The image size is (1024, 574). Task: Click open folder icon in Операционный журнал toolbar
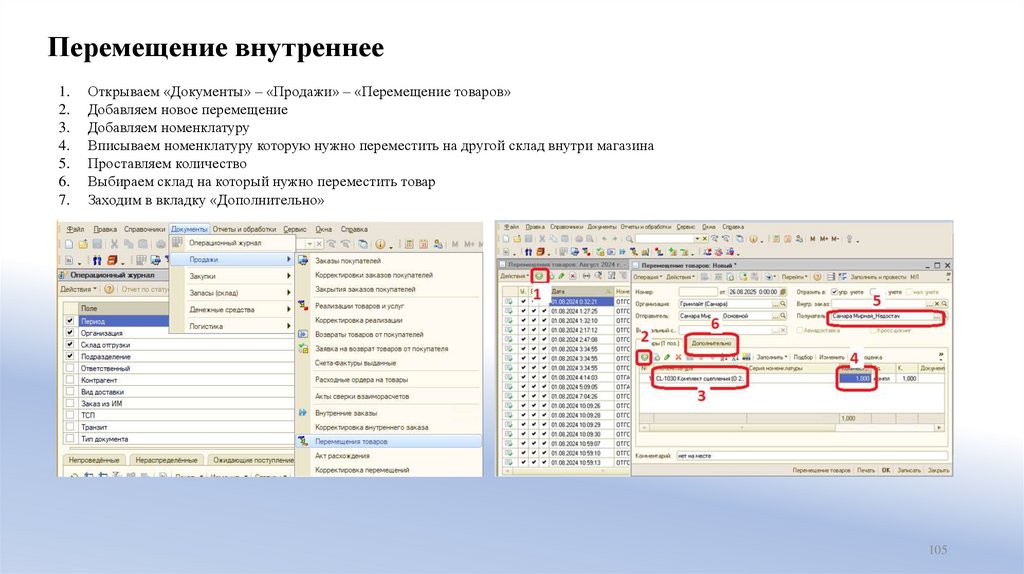tap(83, 244)
